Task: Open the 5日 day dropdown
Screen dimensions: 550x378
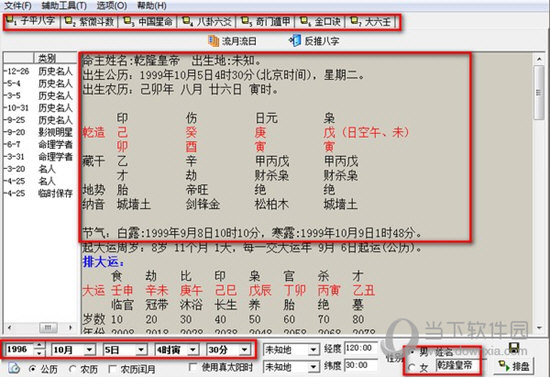Action: tap(141, 350)
